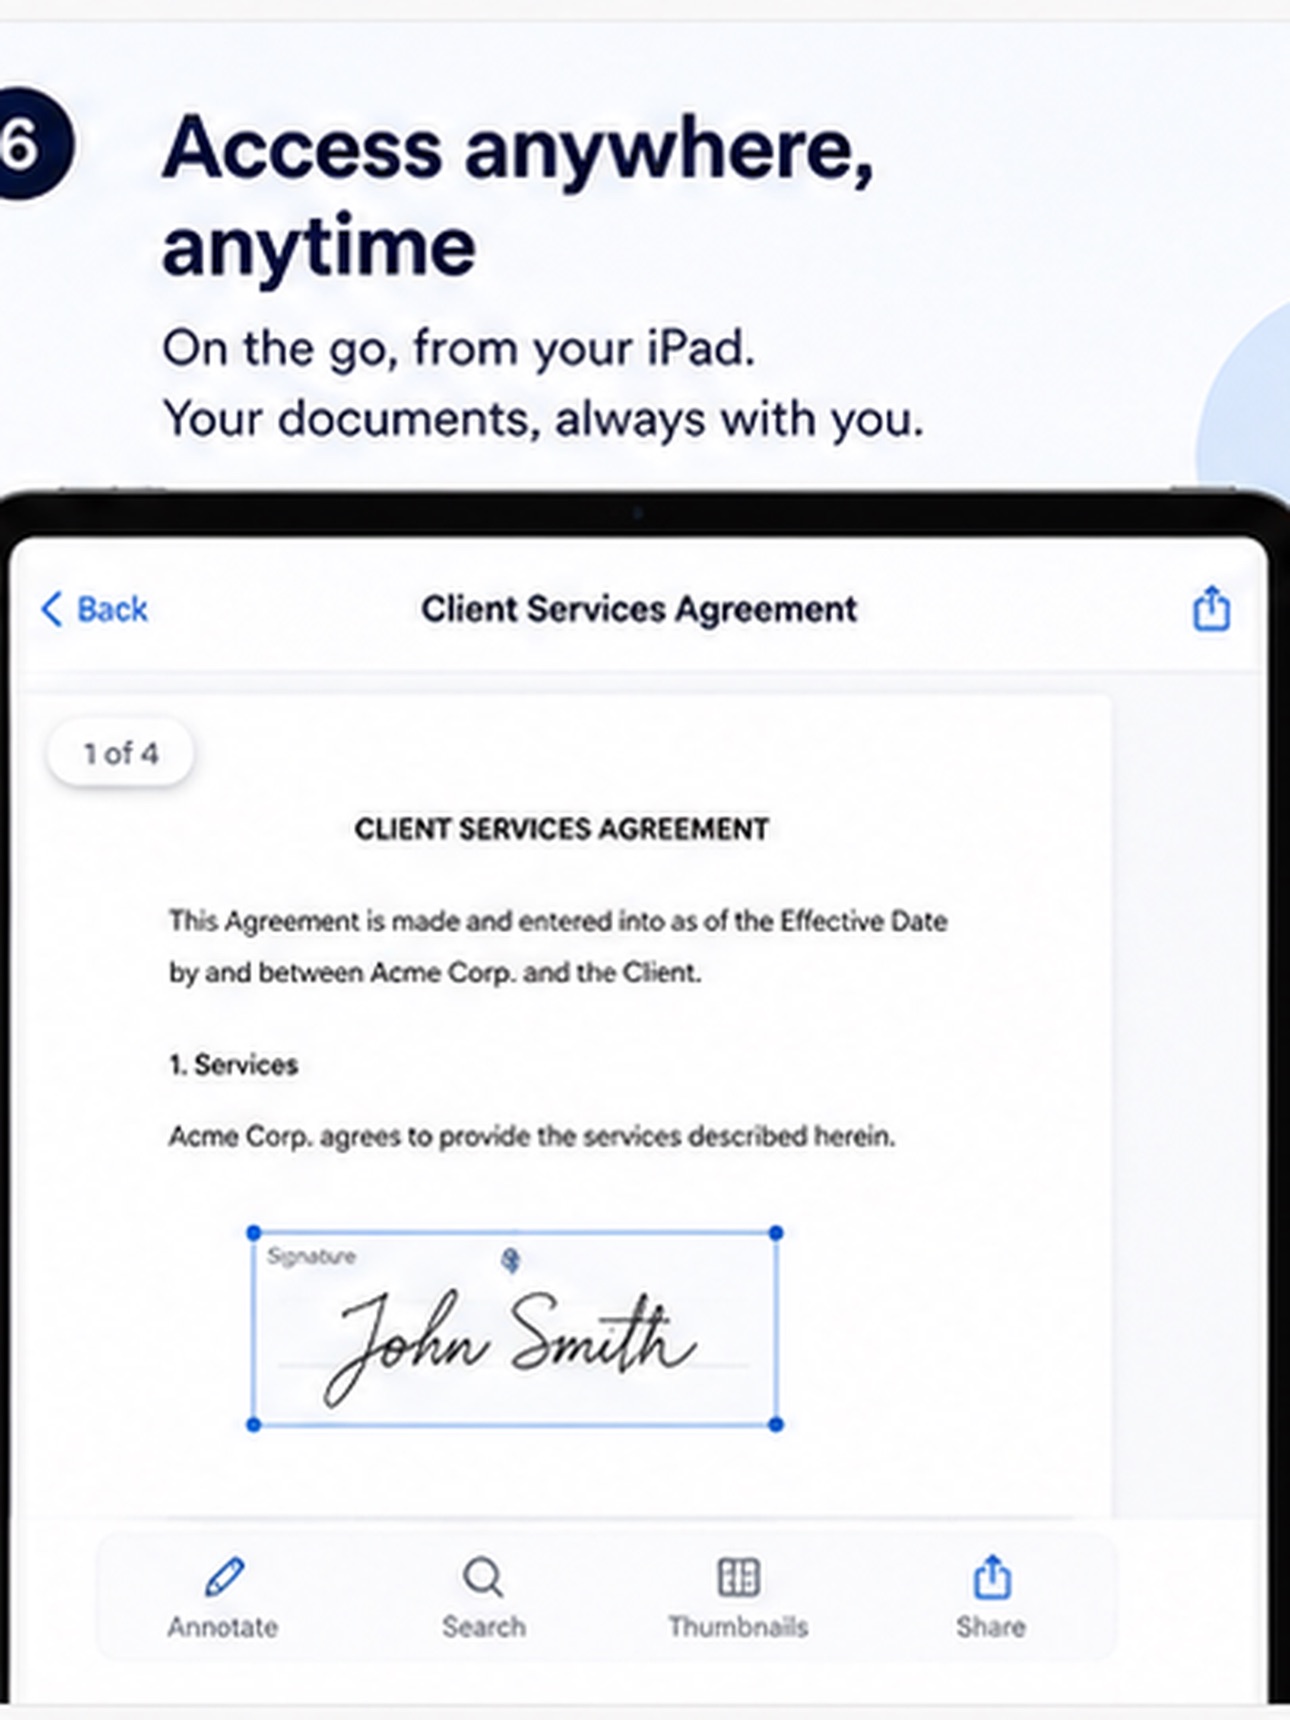Click the "by and between Acme Corp." line
Image resolution: width=1290 pixels, height=1720 pixels.
(x=435, y=973)
